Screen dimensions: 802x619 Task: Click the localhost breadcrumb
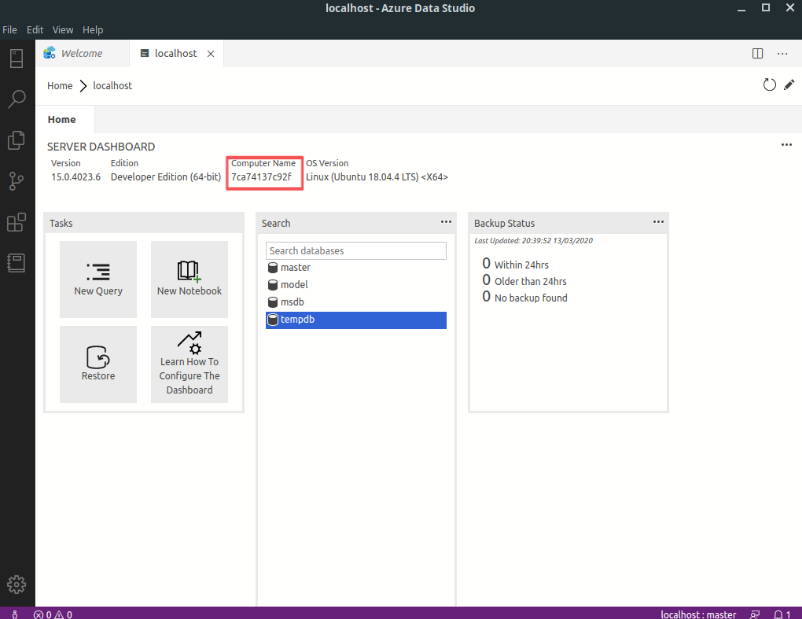pyautogui.click(x=113, y=85)
